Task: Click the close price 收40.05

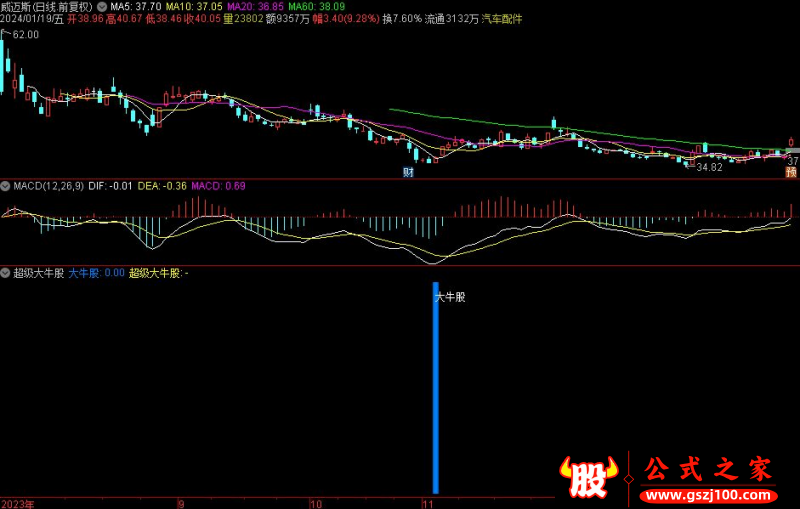Action: (x=202, y=19)
